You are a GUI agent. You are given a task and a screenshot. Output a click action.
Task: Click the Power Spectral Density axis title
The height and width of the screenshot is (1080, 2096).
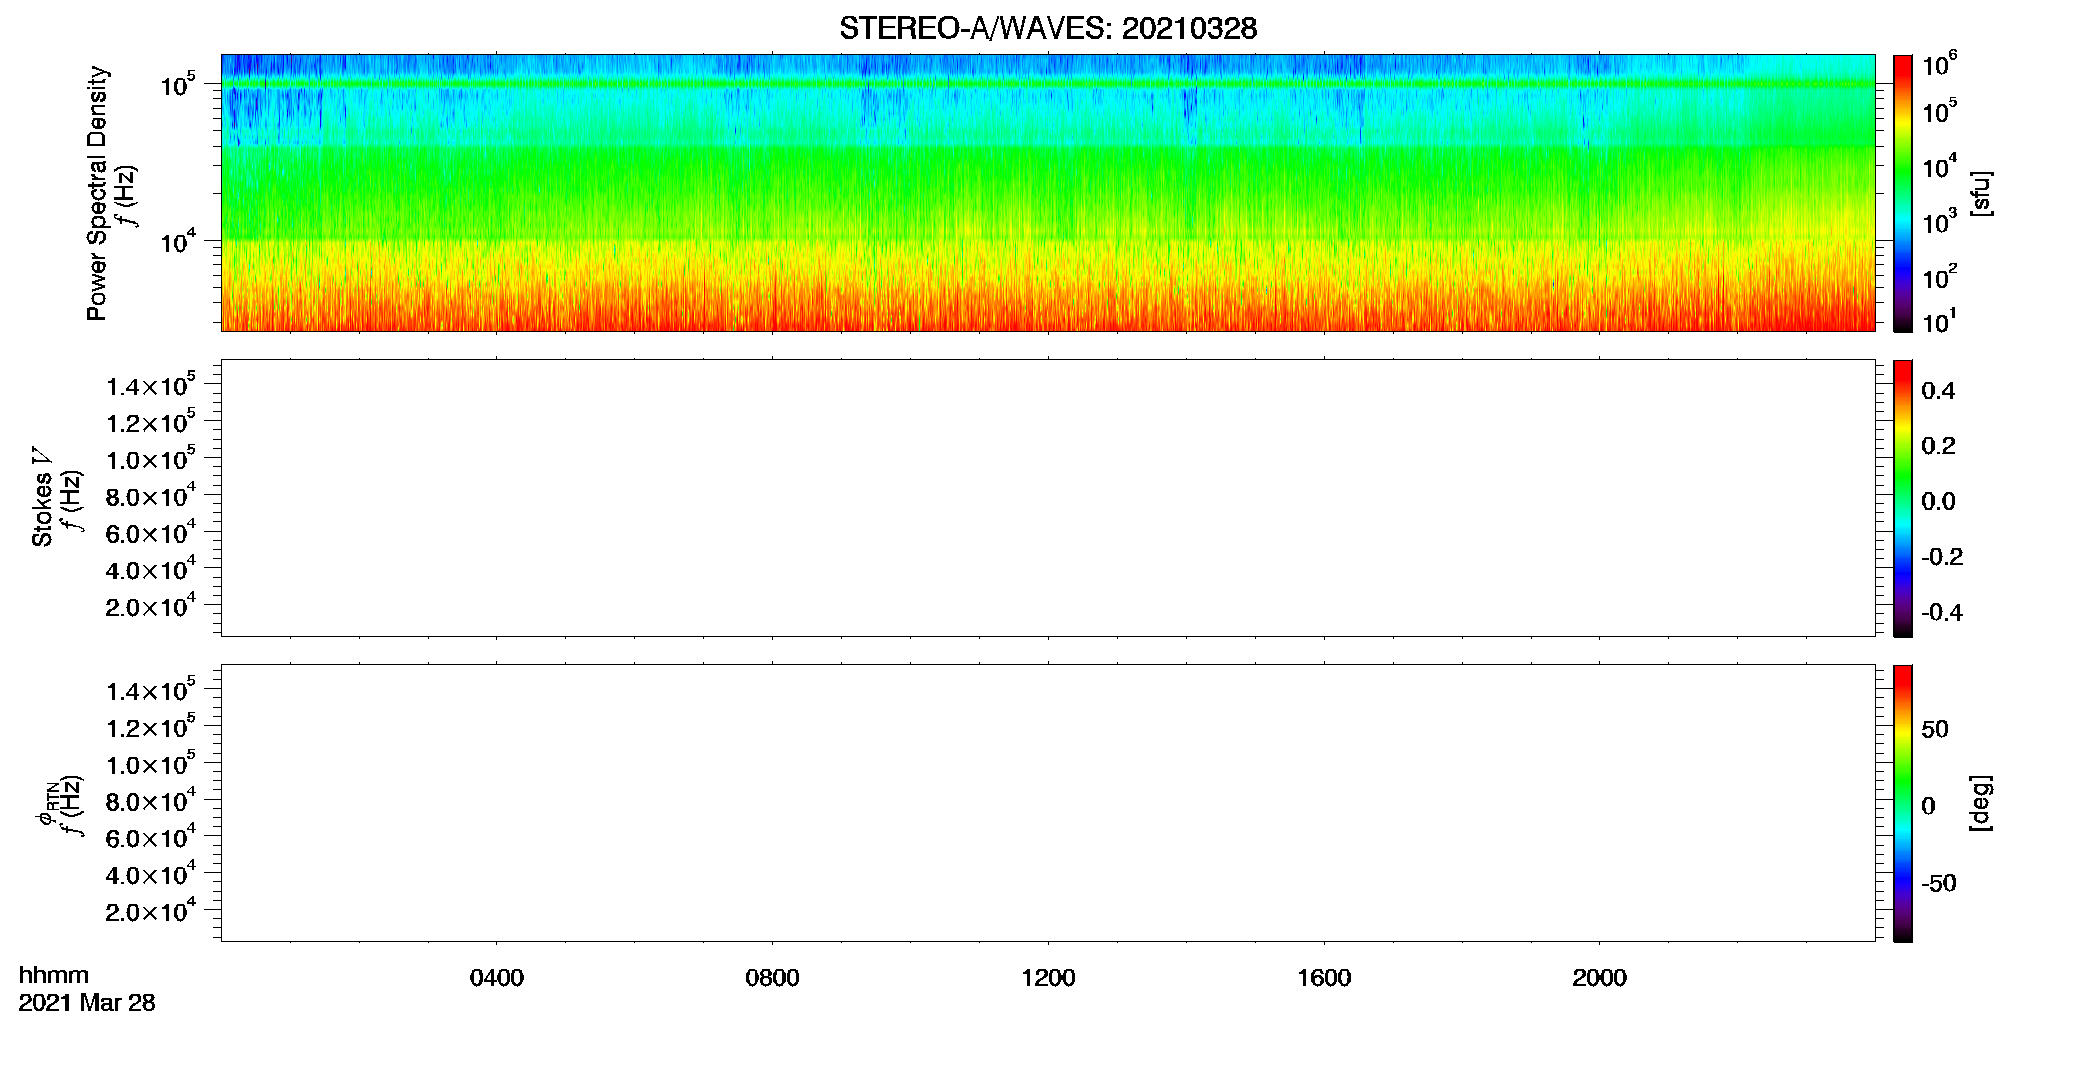[97, 193]
